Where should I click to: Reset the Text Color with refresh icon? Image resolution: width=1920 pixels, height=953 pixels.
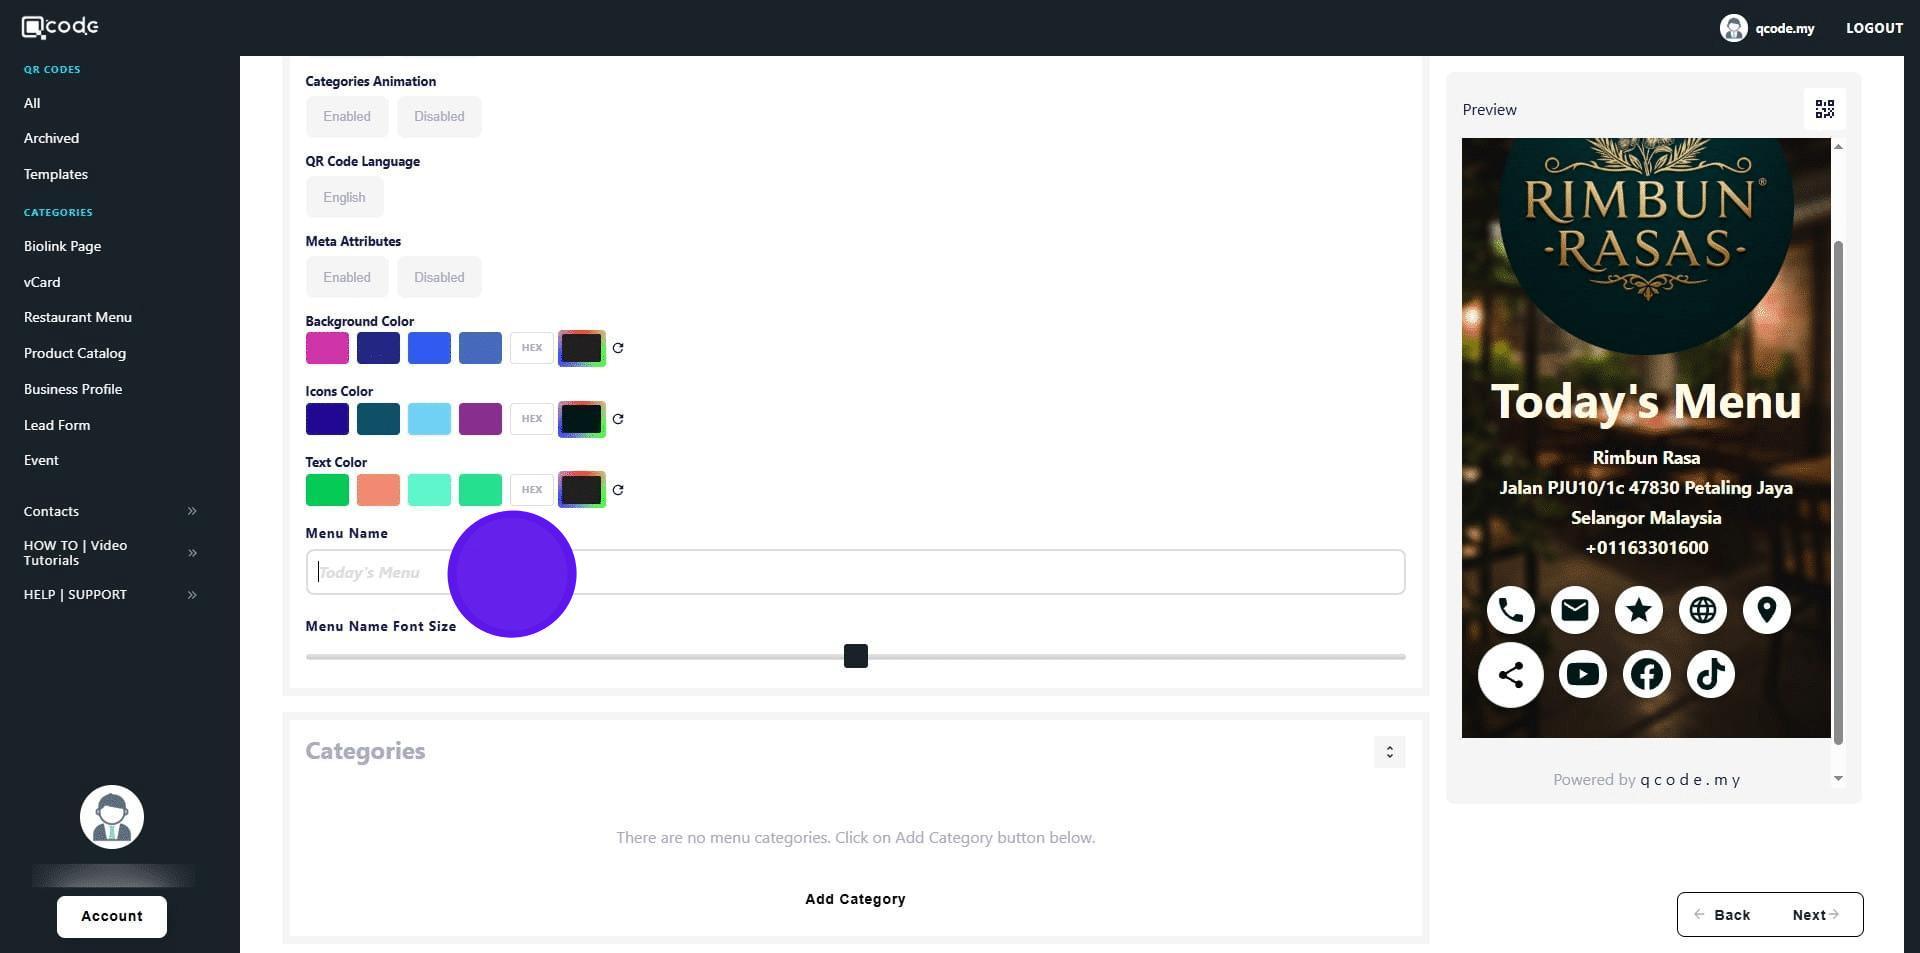pyautogui.click(x=618, y=490)
